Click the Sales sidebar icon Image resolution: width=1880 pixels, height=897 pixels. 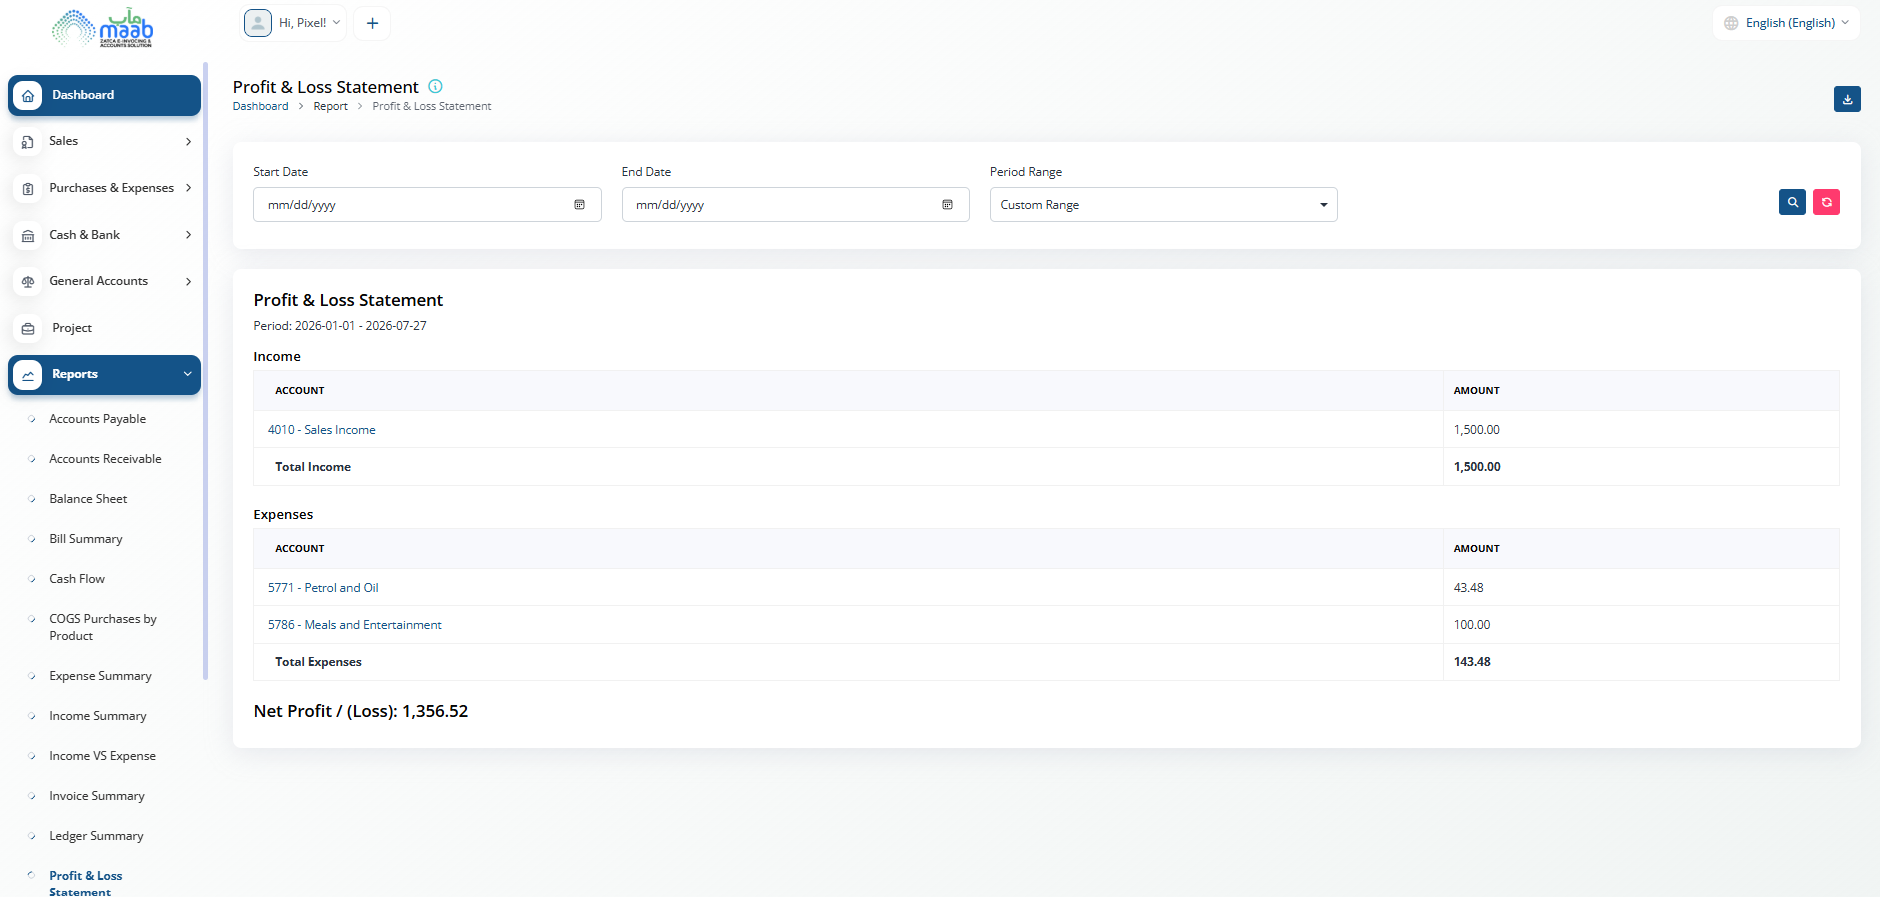point(28,142)
